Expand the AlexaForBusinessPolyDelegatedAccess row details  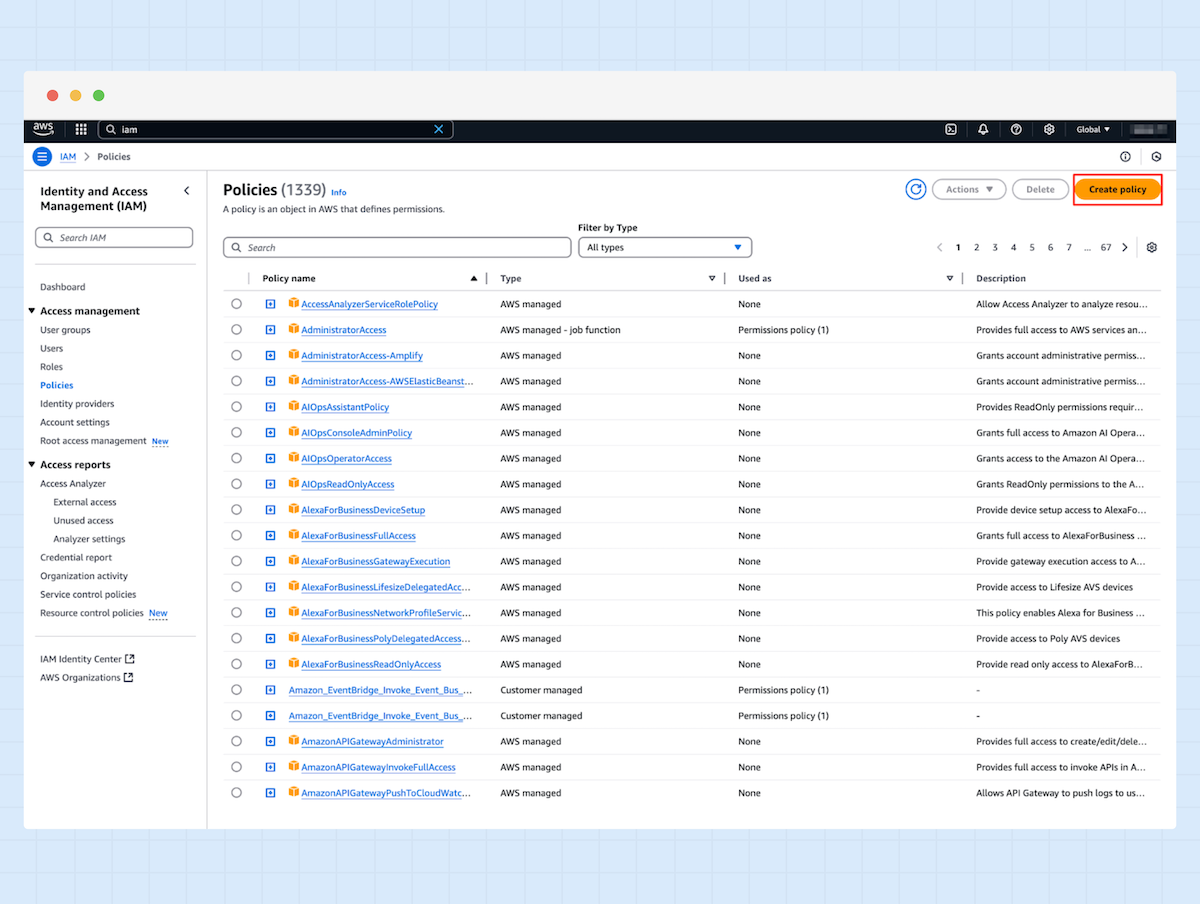click(x=270, y=638)
